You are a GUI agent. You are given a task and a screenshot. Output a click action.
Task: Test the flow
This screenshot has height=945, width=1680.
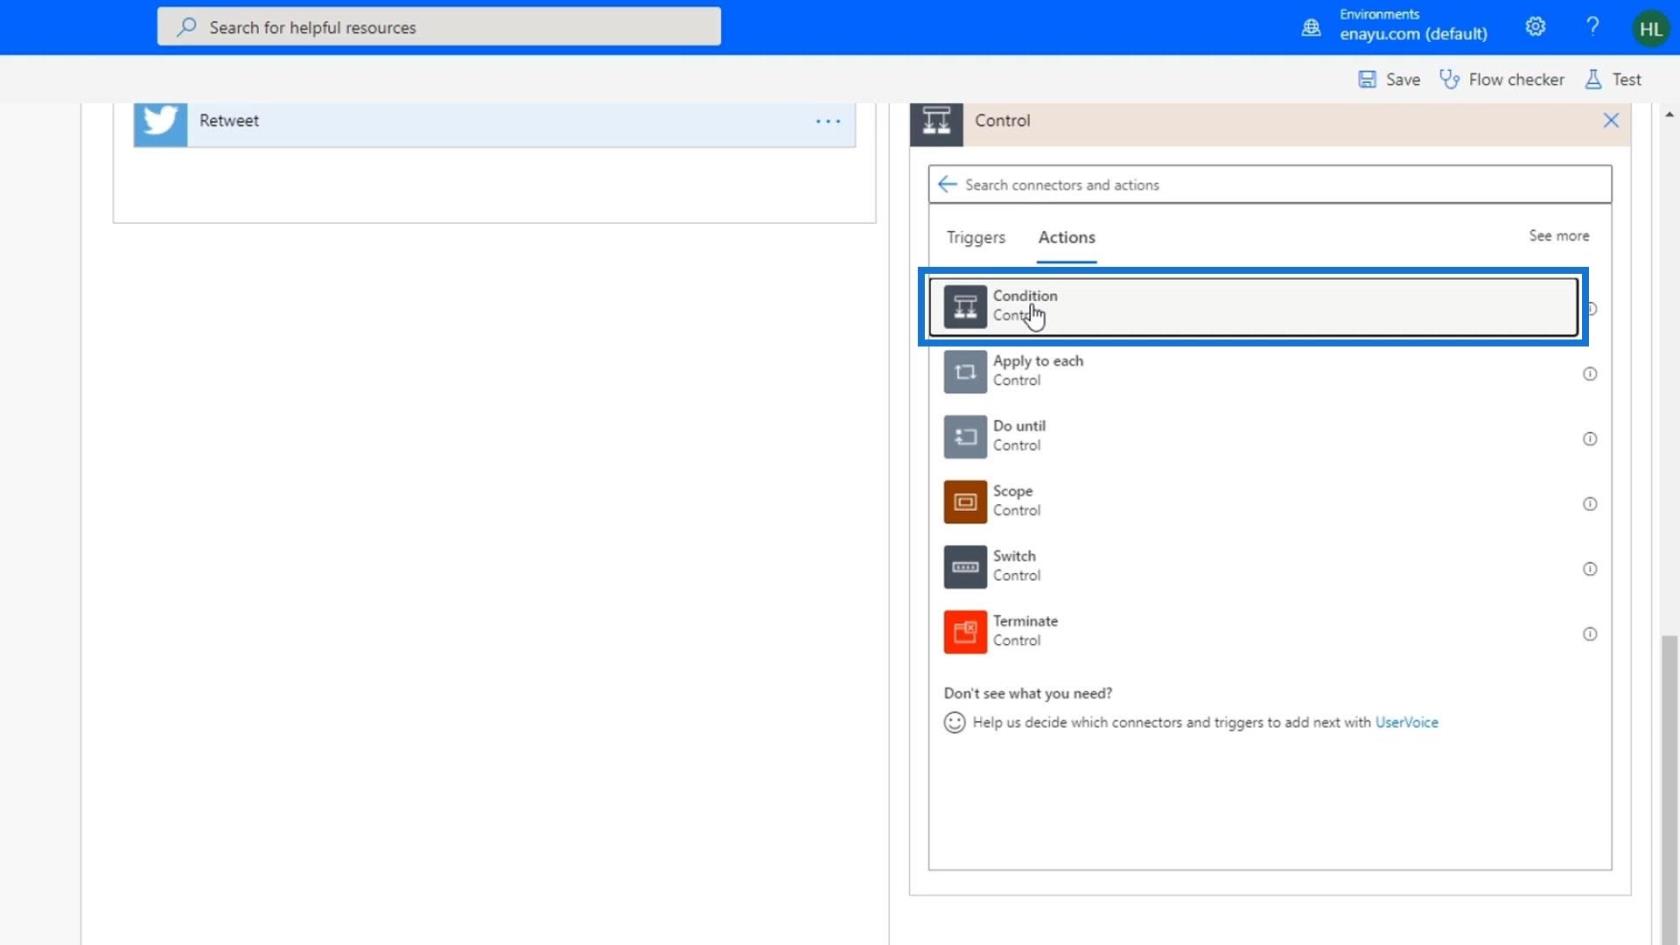pos(1613,79)
